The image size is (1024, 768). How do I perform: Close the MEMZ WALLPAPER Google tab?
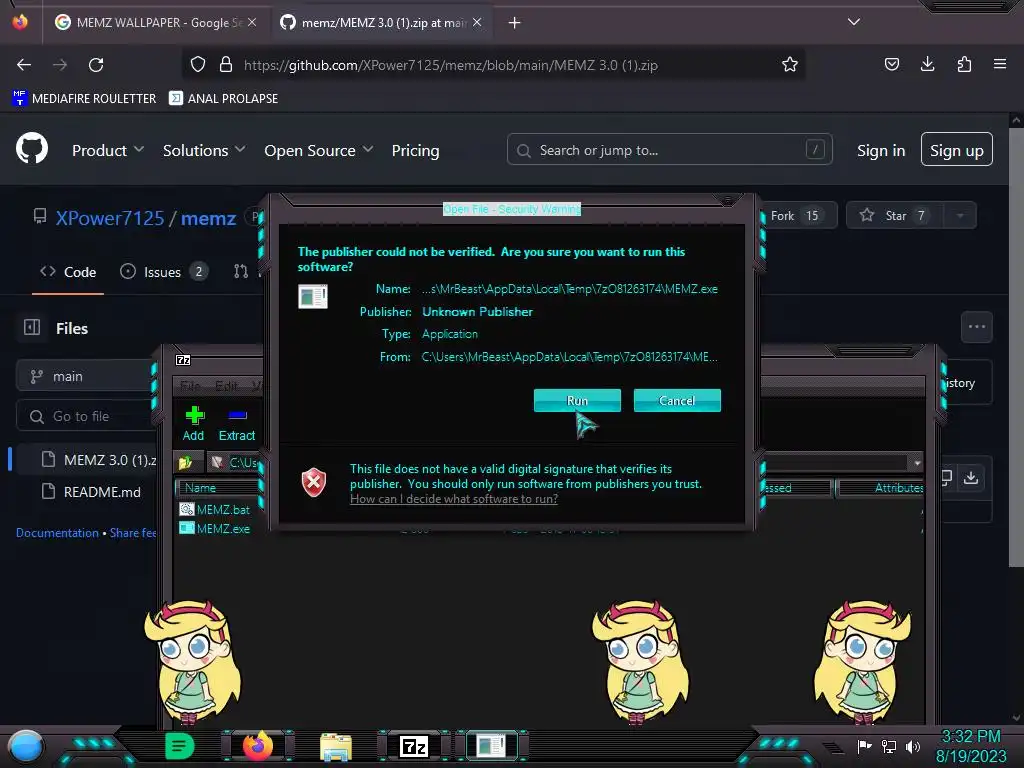252,23
